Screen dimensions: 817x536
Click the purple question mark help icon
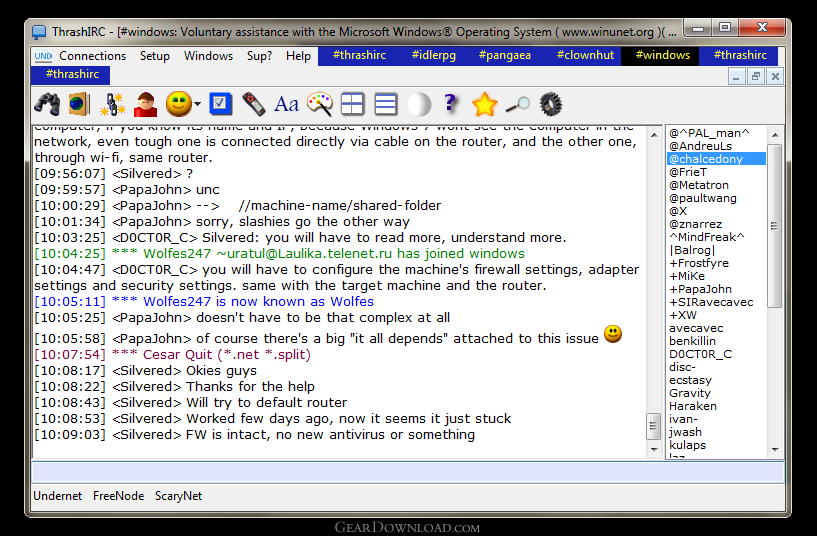point(450,104)
